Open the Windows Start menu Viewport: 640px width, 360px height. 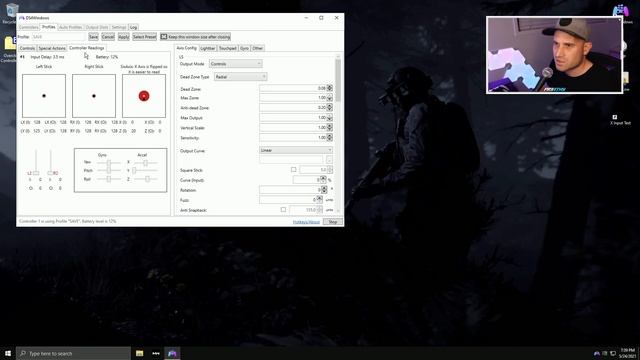tap(8, 353)
